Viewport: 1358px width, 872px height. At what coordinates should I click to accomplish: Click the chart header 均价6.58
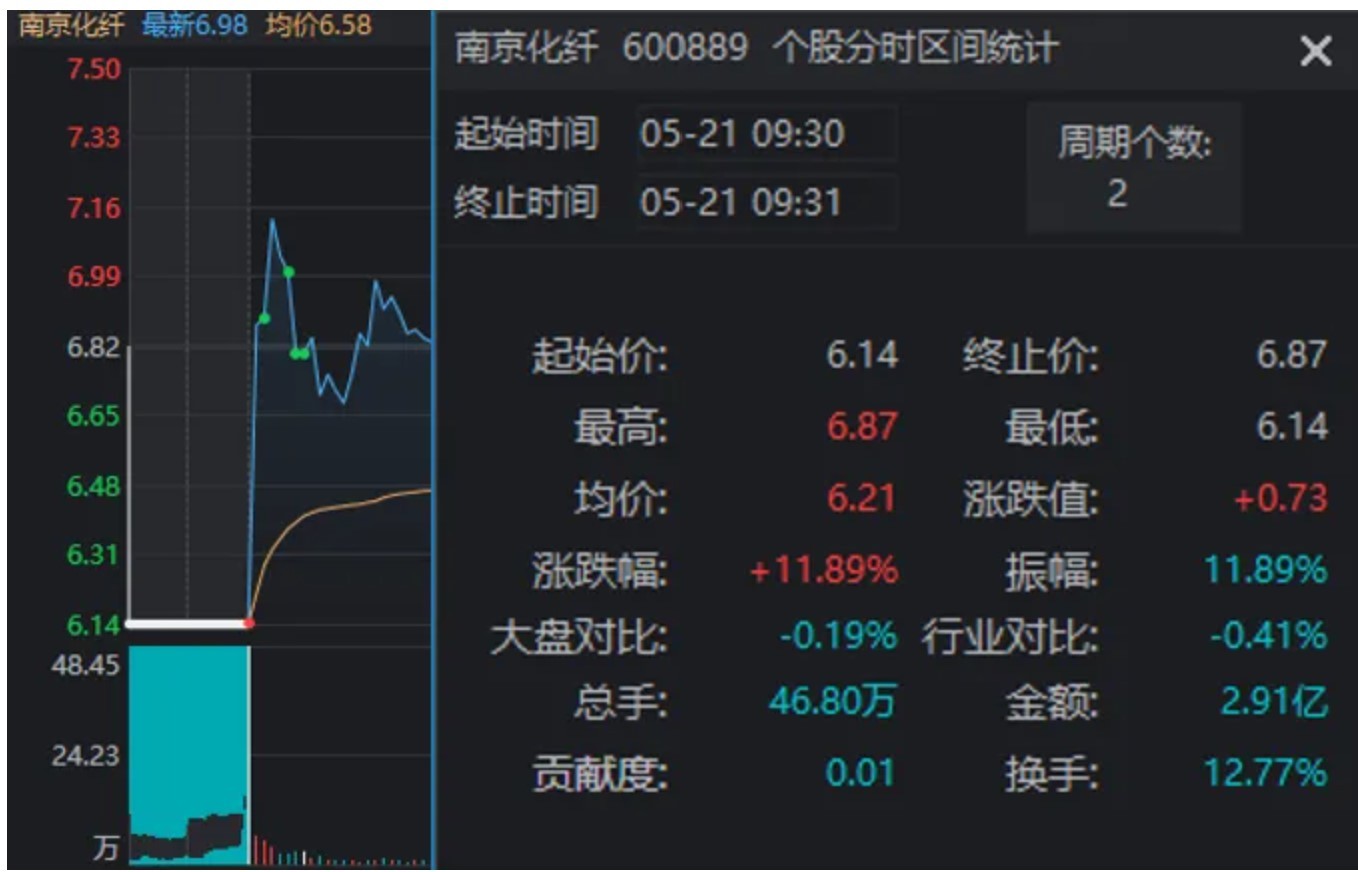pyautogui.click(x=318, y=25)
